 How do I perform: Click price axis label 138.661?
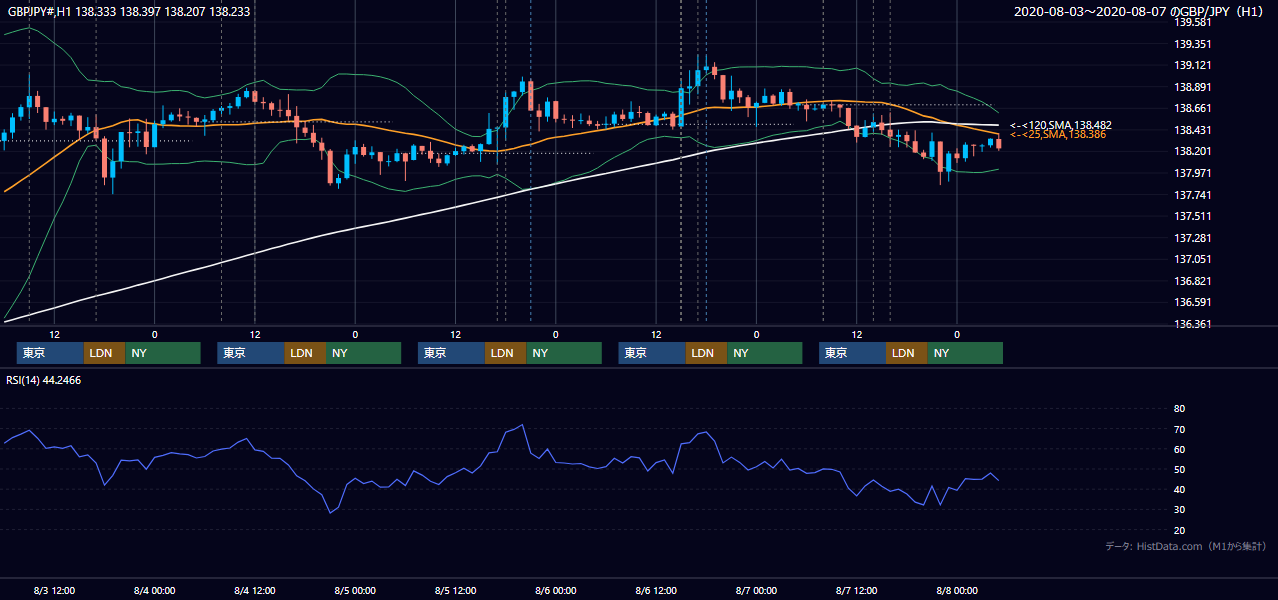click(x=1193, y=108)
